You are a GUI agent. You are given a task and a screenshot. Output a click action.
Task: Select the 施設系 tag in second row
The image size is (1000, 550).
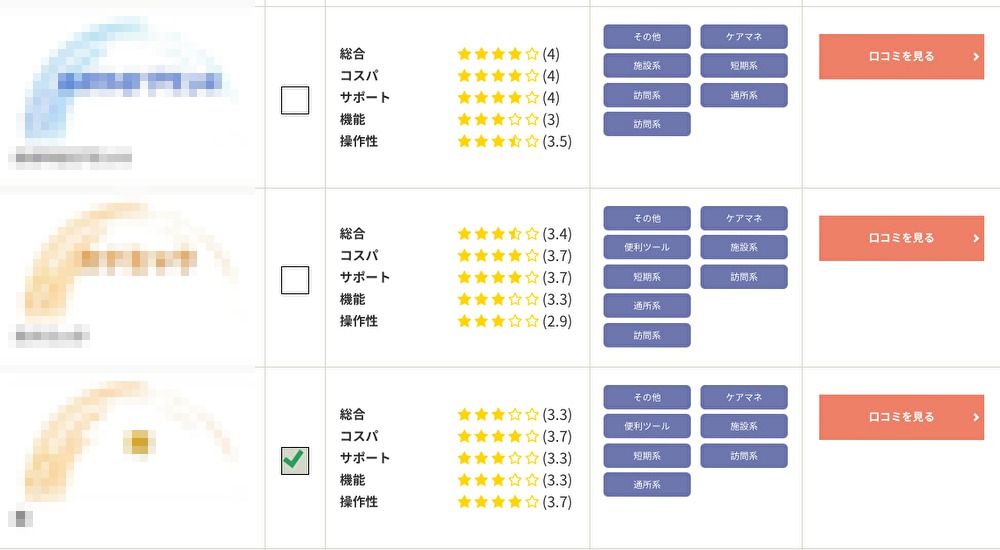[x=744, y=248]
